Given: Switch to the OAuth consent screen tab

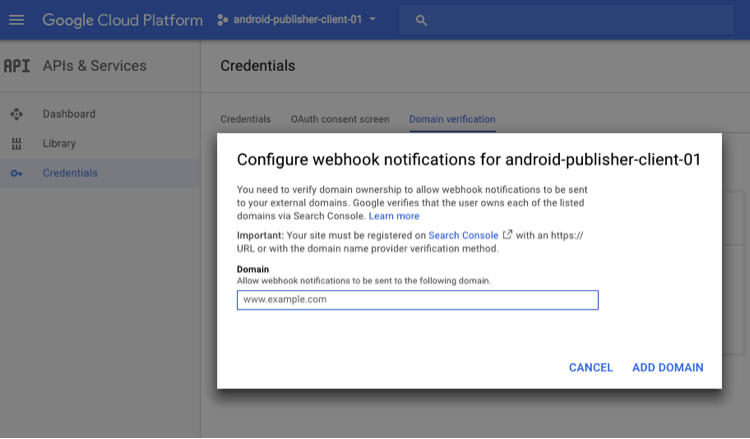Looking at the screenshot, I should [340, 119].
